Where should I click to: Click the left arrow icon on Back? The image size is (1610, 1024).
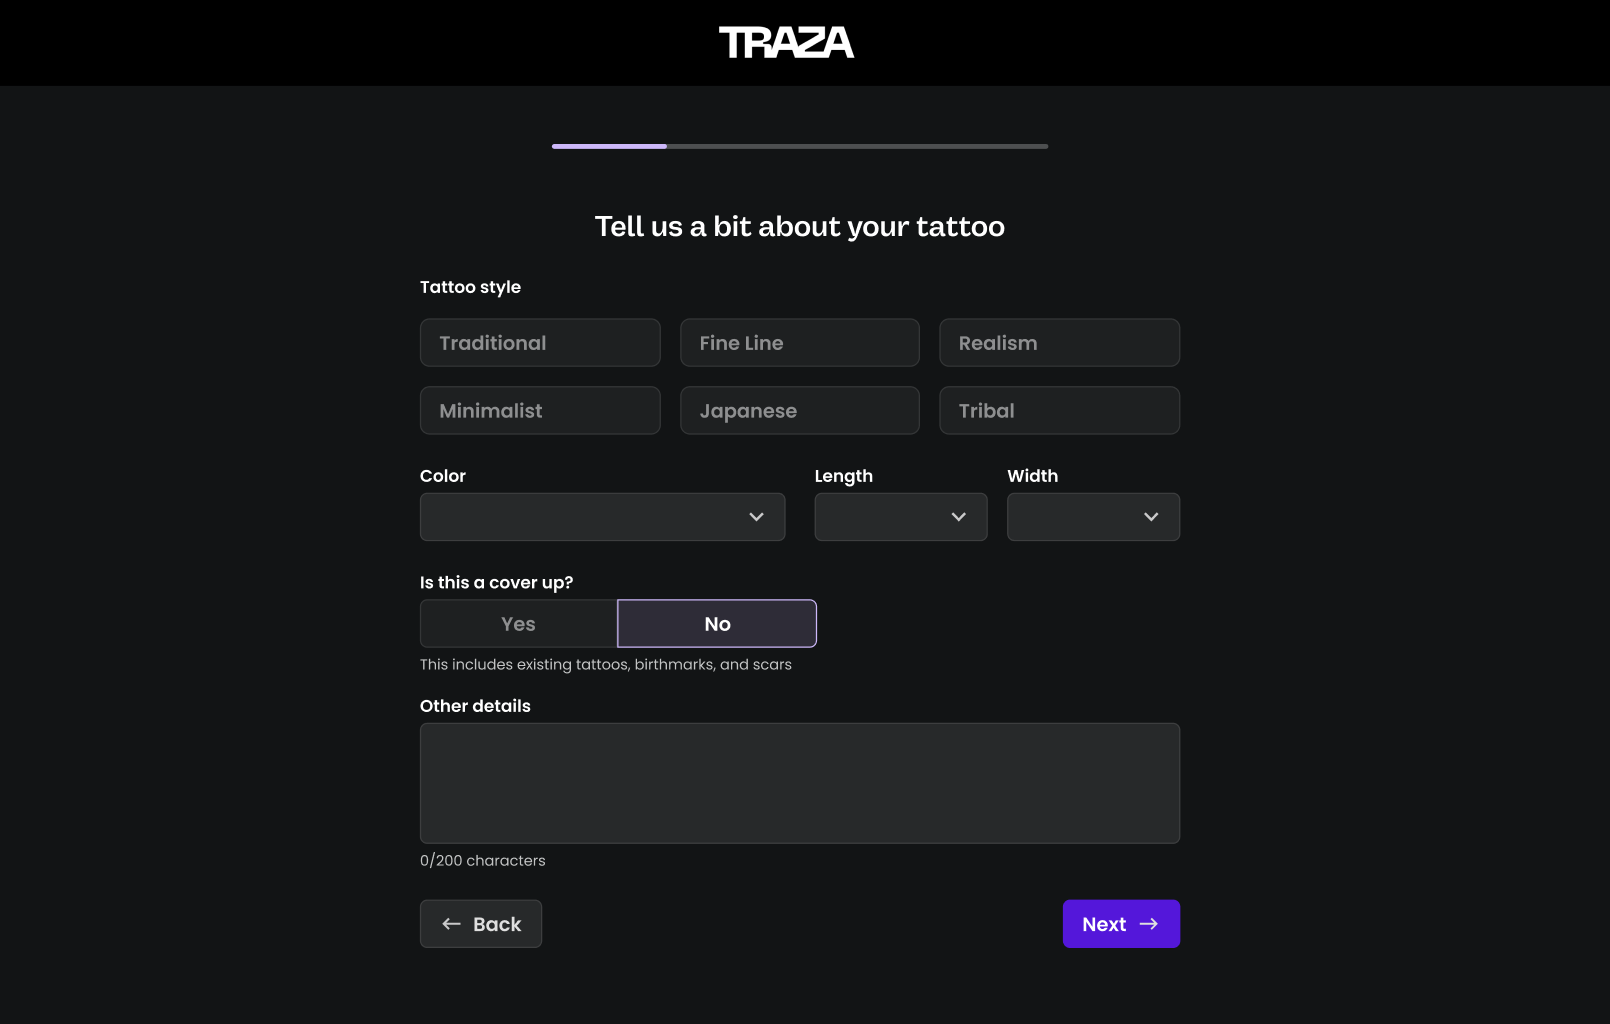452,924
